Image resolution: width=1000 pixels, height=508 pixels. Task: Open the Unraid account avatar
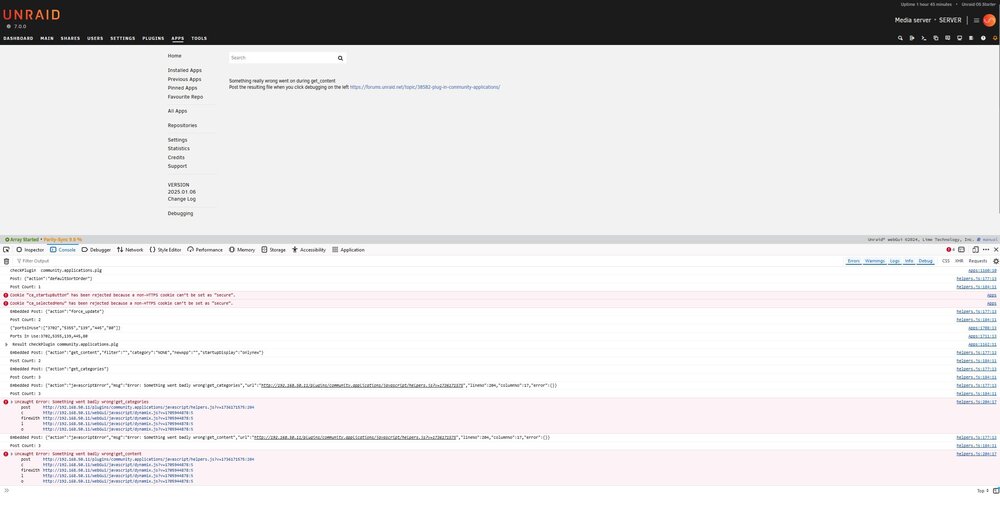pyautogui.click(x=989, y=20)
